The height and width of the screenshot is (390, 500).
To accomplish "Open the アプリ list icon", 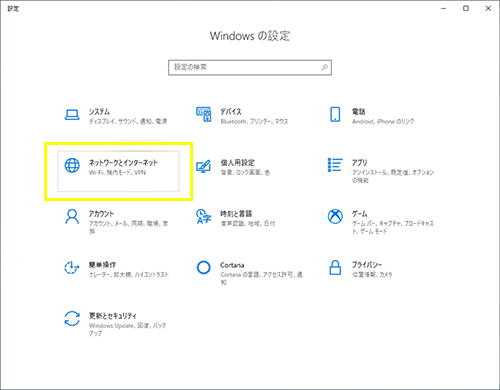I will [x=335, y=165].
